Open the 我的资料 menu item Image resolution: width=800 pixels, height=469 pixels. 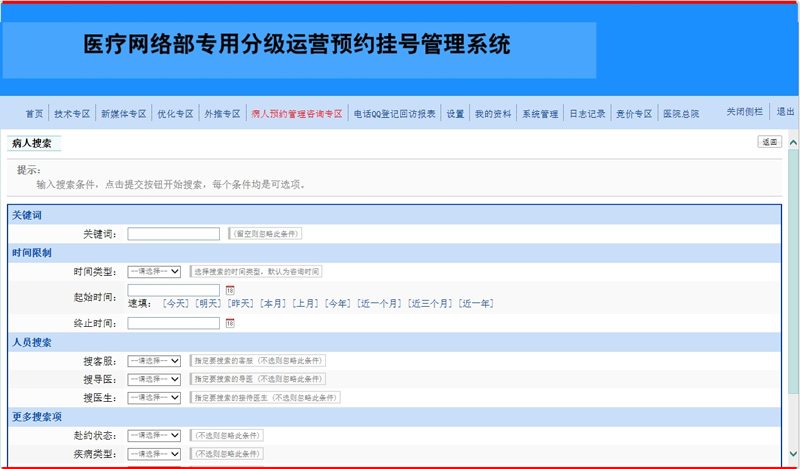point(493,114)
